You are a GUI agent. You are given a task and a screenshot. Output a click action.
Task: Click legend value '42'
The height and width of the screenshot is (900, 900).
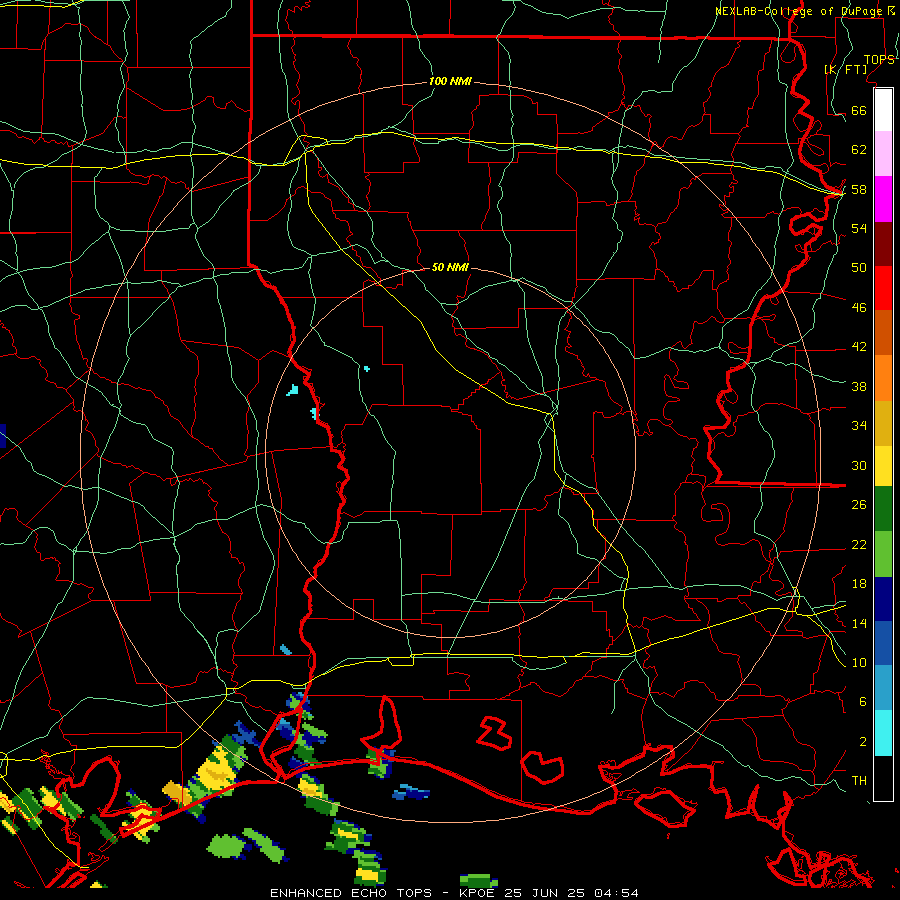click(859, 347)
